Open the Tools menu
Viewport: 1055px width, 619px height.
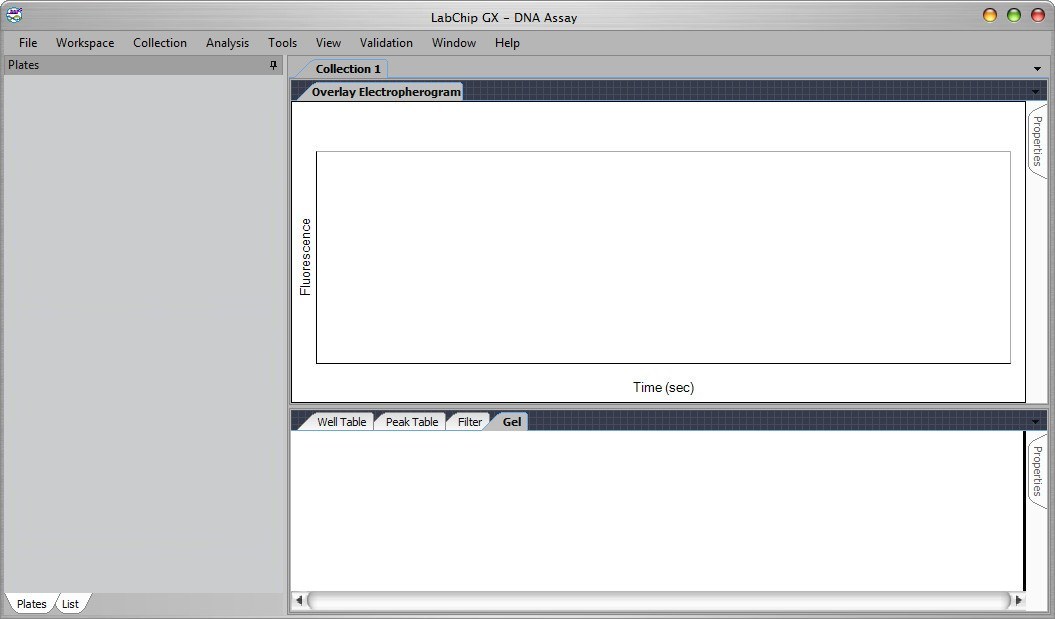tap(282, 42)
